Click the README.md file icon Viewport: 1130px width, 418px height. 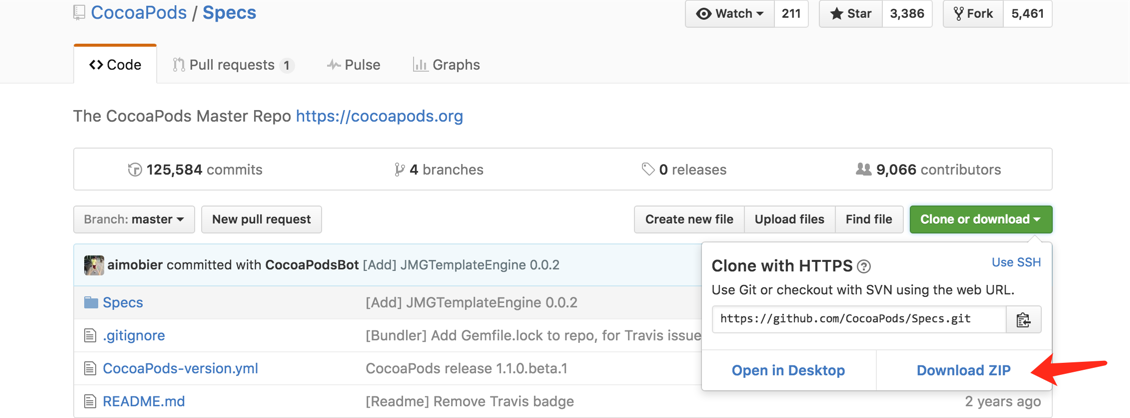[90, 401]
